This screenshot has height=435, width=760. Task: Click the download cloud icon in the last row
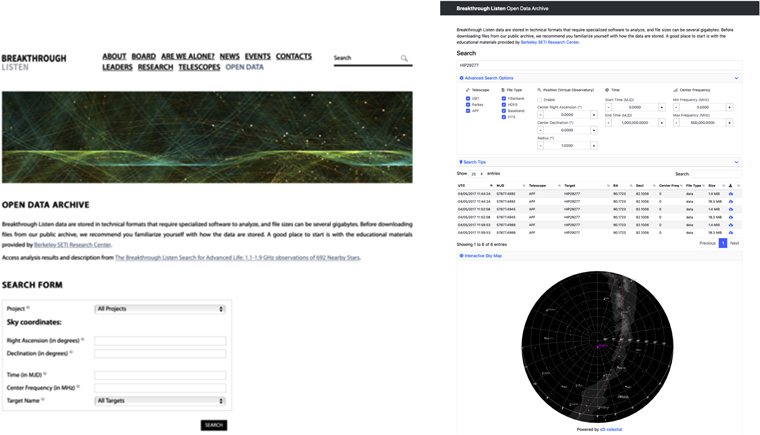coord(731,232)
